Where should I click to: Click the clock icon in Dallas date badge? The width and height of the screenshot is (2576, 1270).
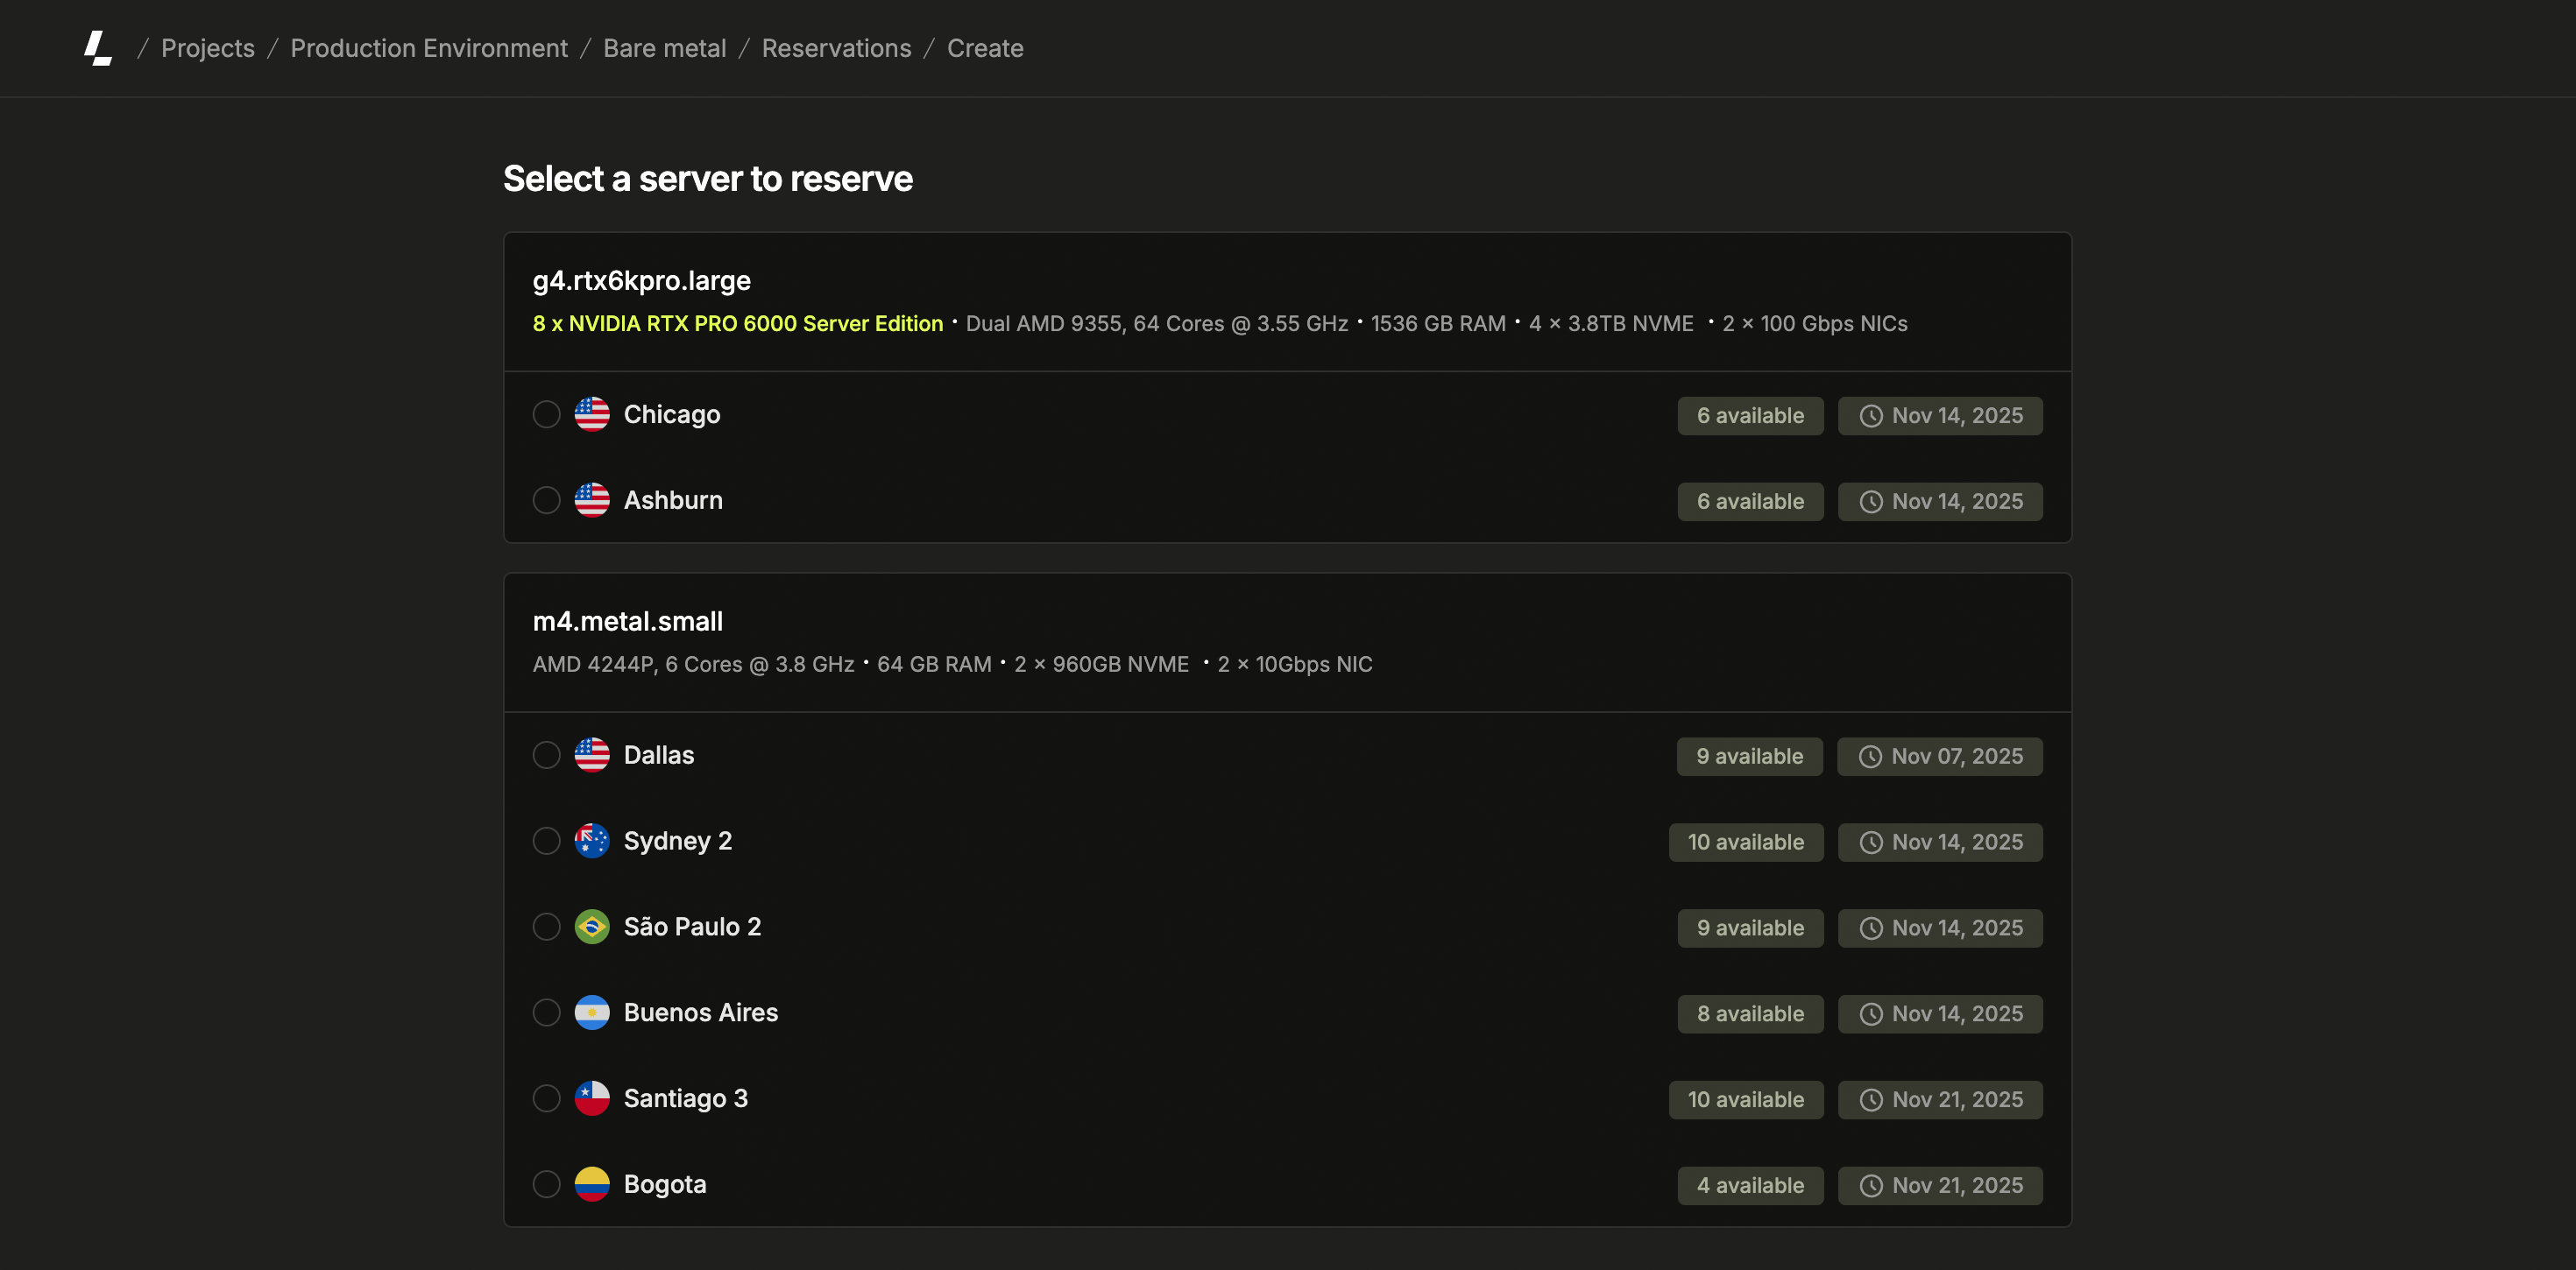1870,757
